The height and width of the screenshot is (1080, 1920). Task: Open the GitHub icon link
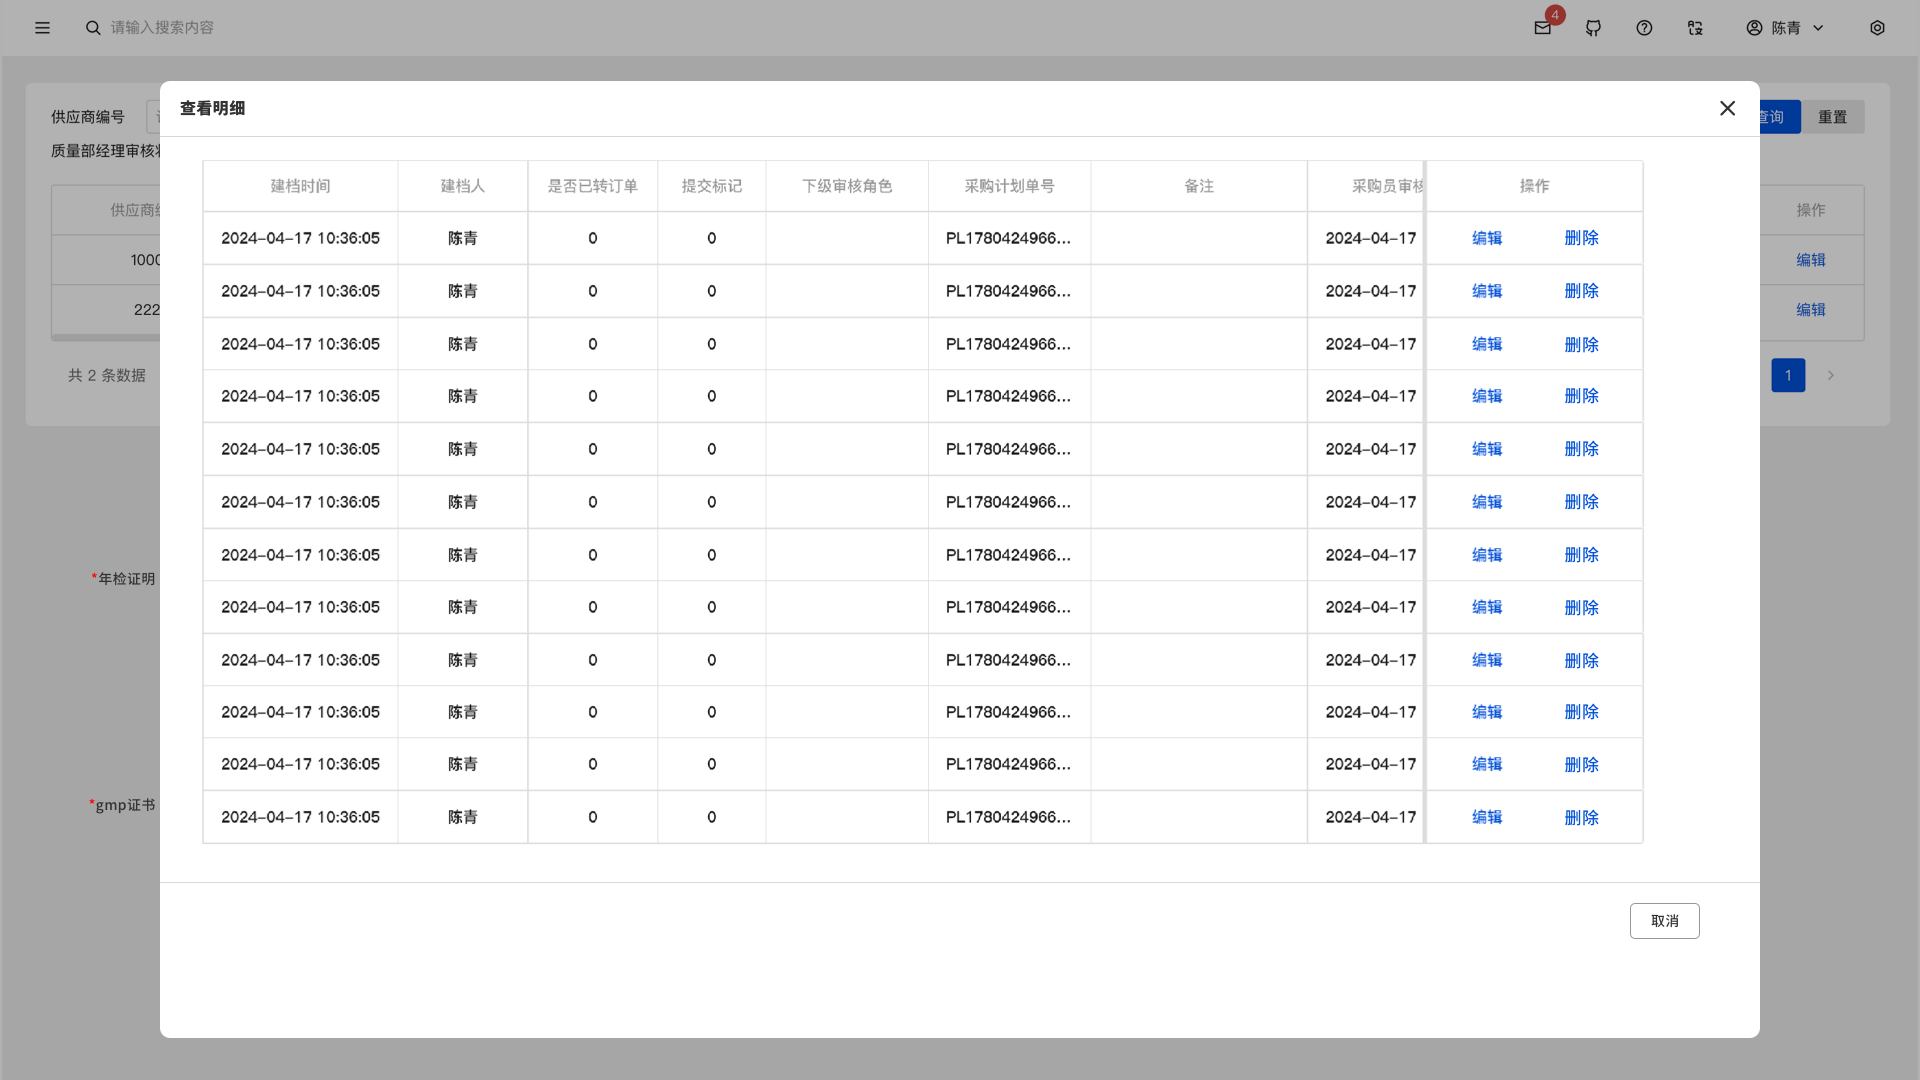[1593, 28]
